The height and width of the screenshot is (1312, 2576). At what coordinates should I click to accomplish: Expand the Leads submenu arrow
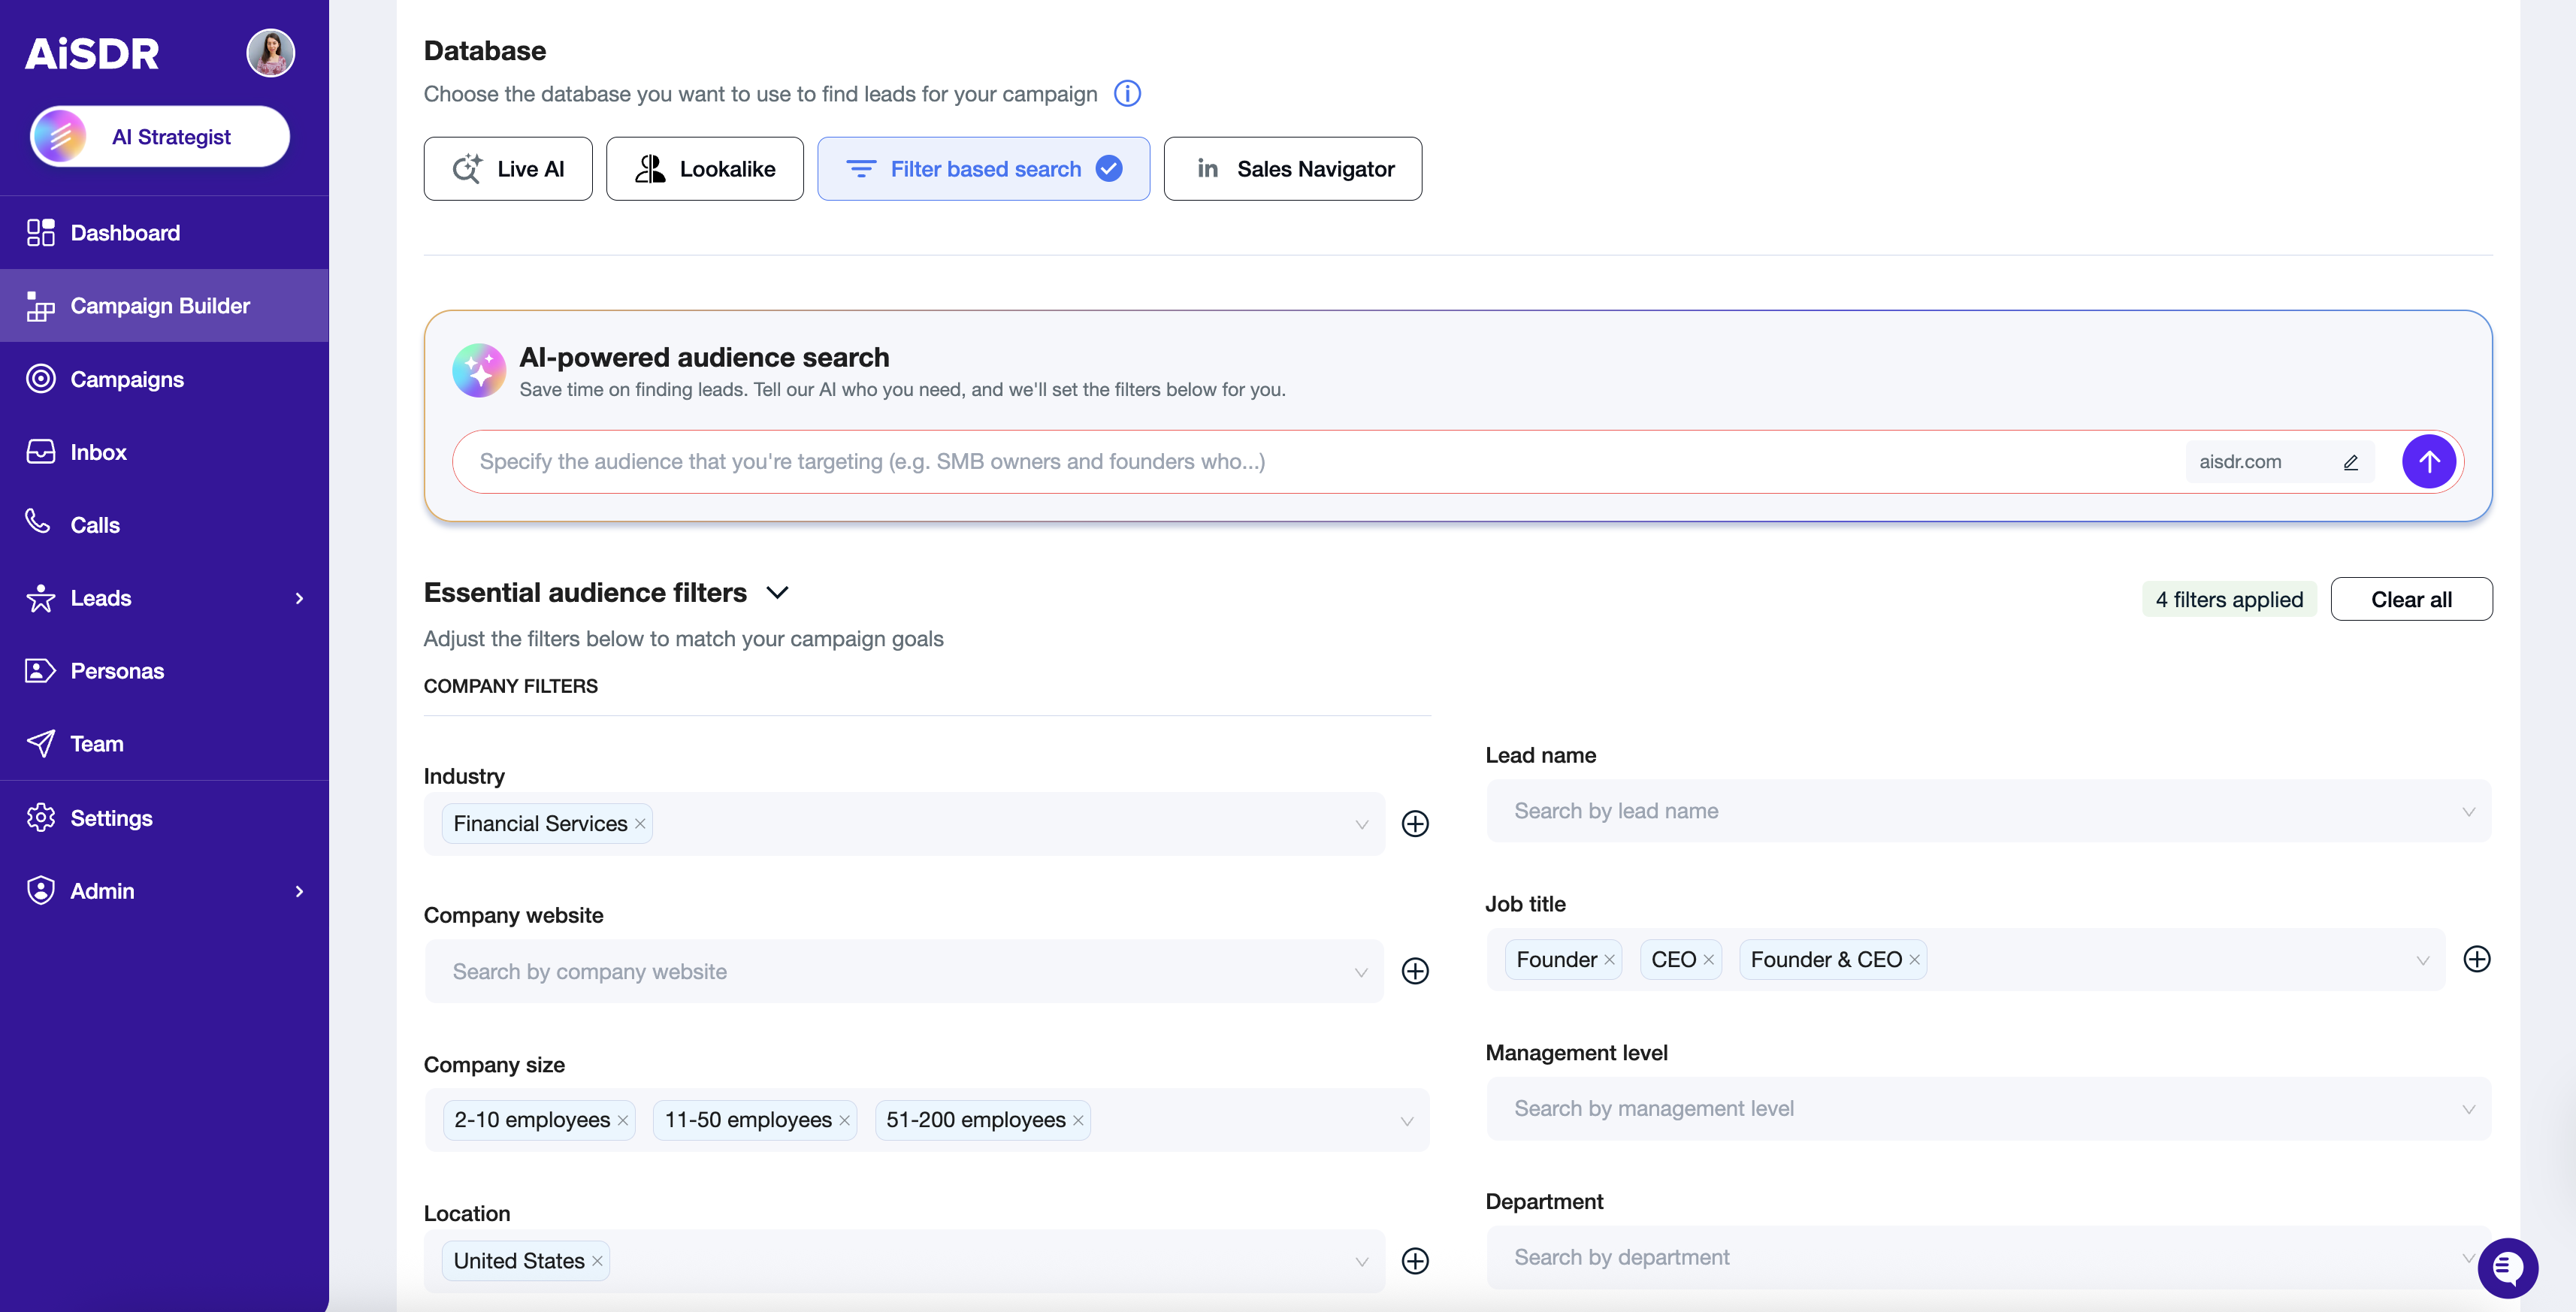[299, 598]
